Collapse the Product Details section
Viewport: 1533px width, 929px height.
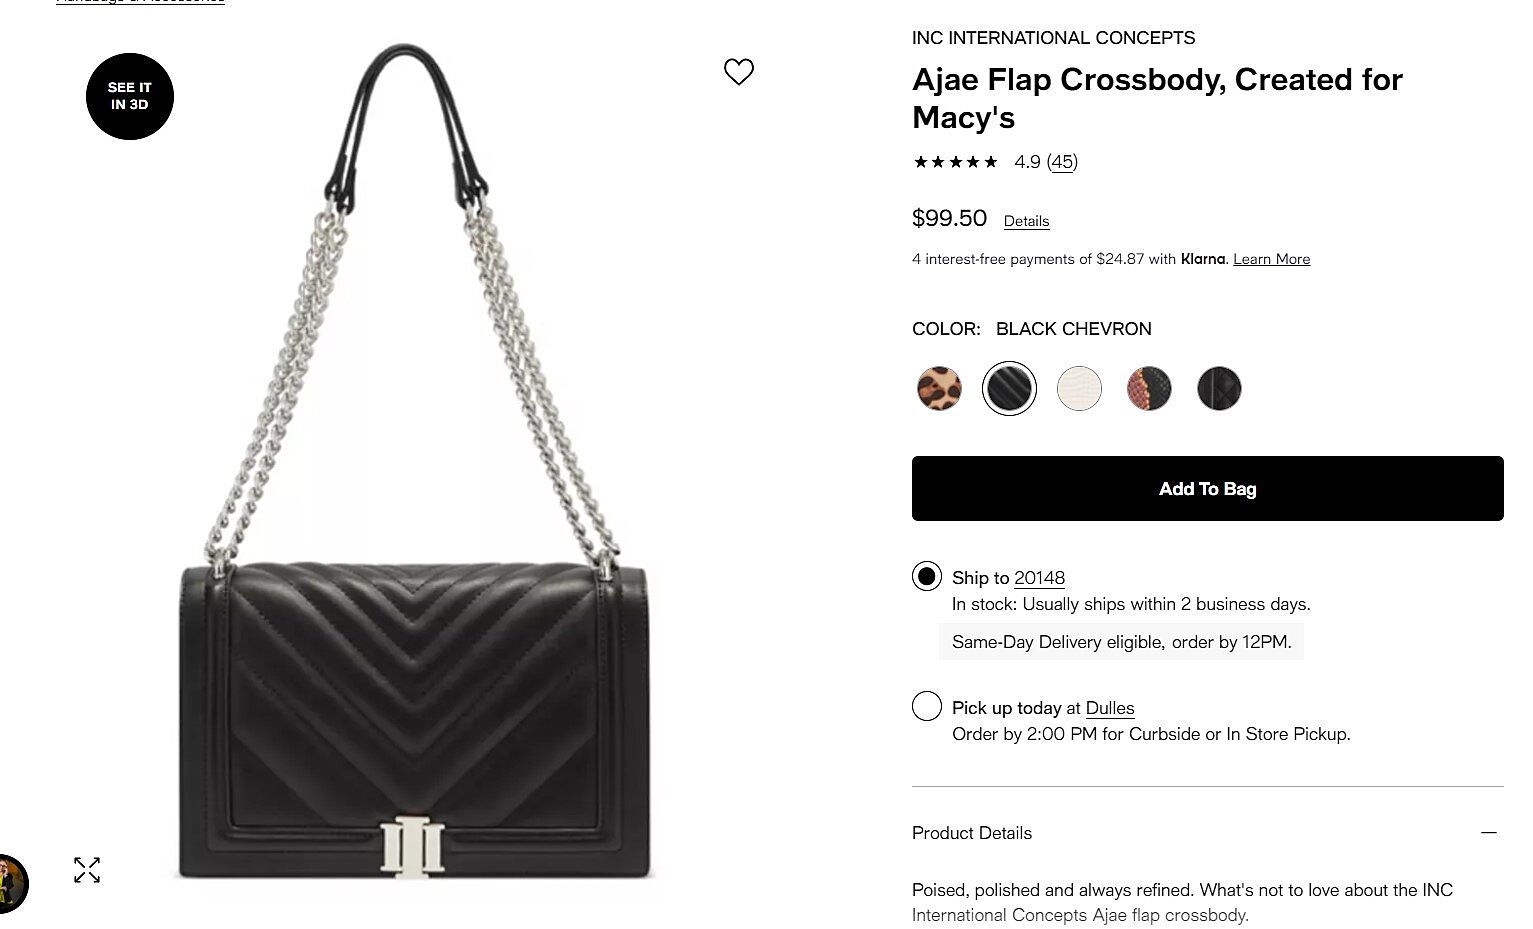click(1488, 833)
